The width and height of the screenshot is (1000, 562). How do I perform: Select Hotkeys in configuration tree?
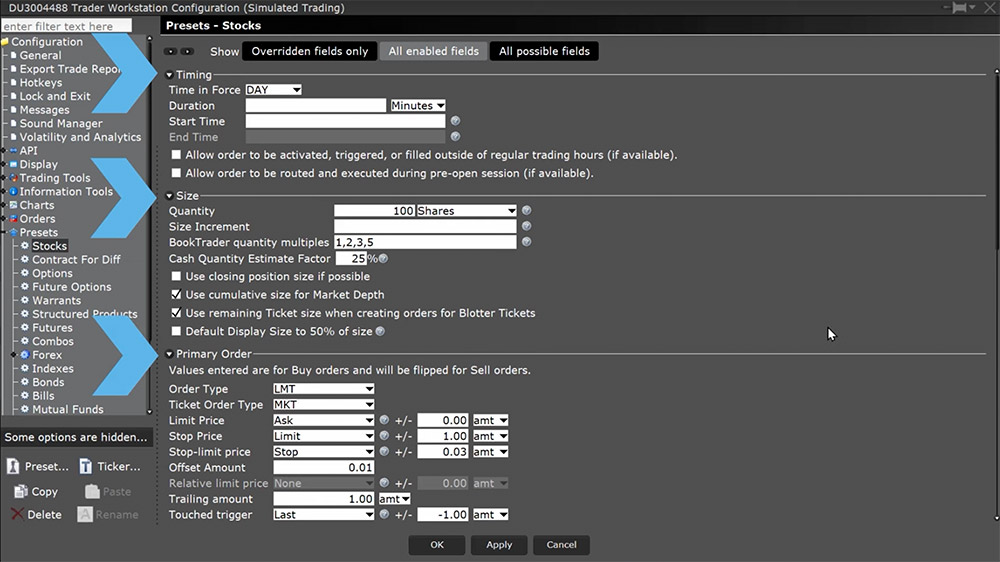[40, 82]
